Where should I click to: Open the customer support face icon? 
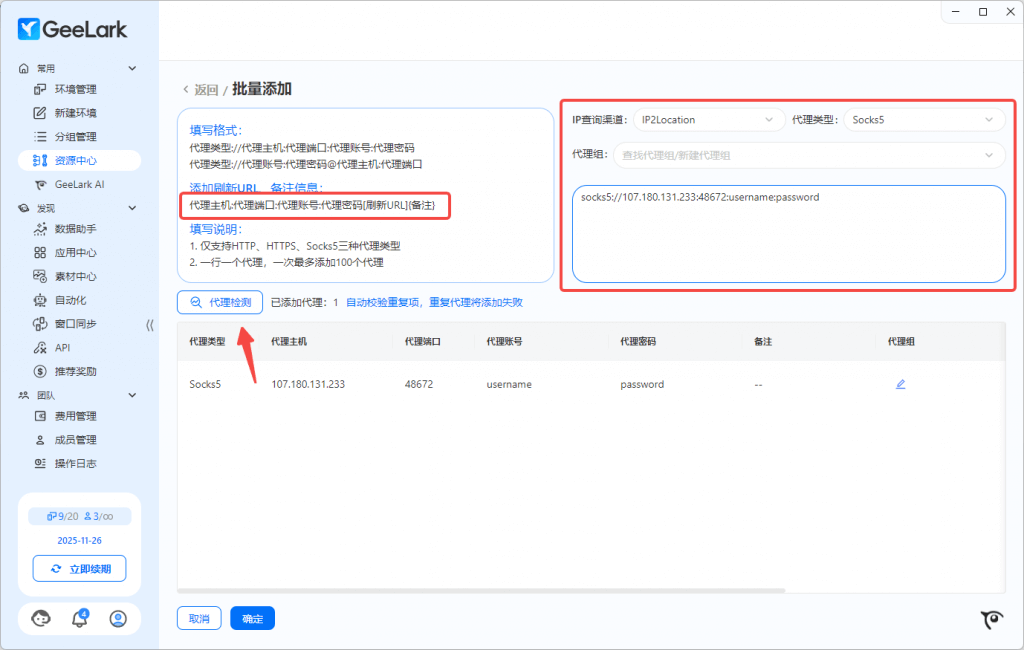[x=41, y=619]
